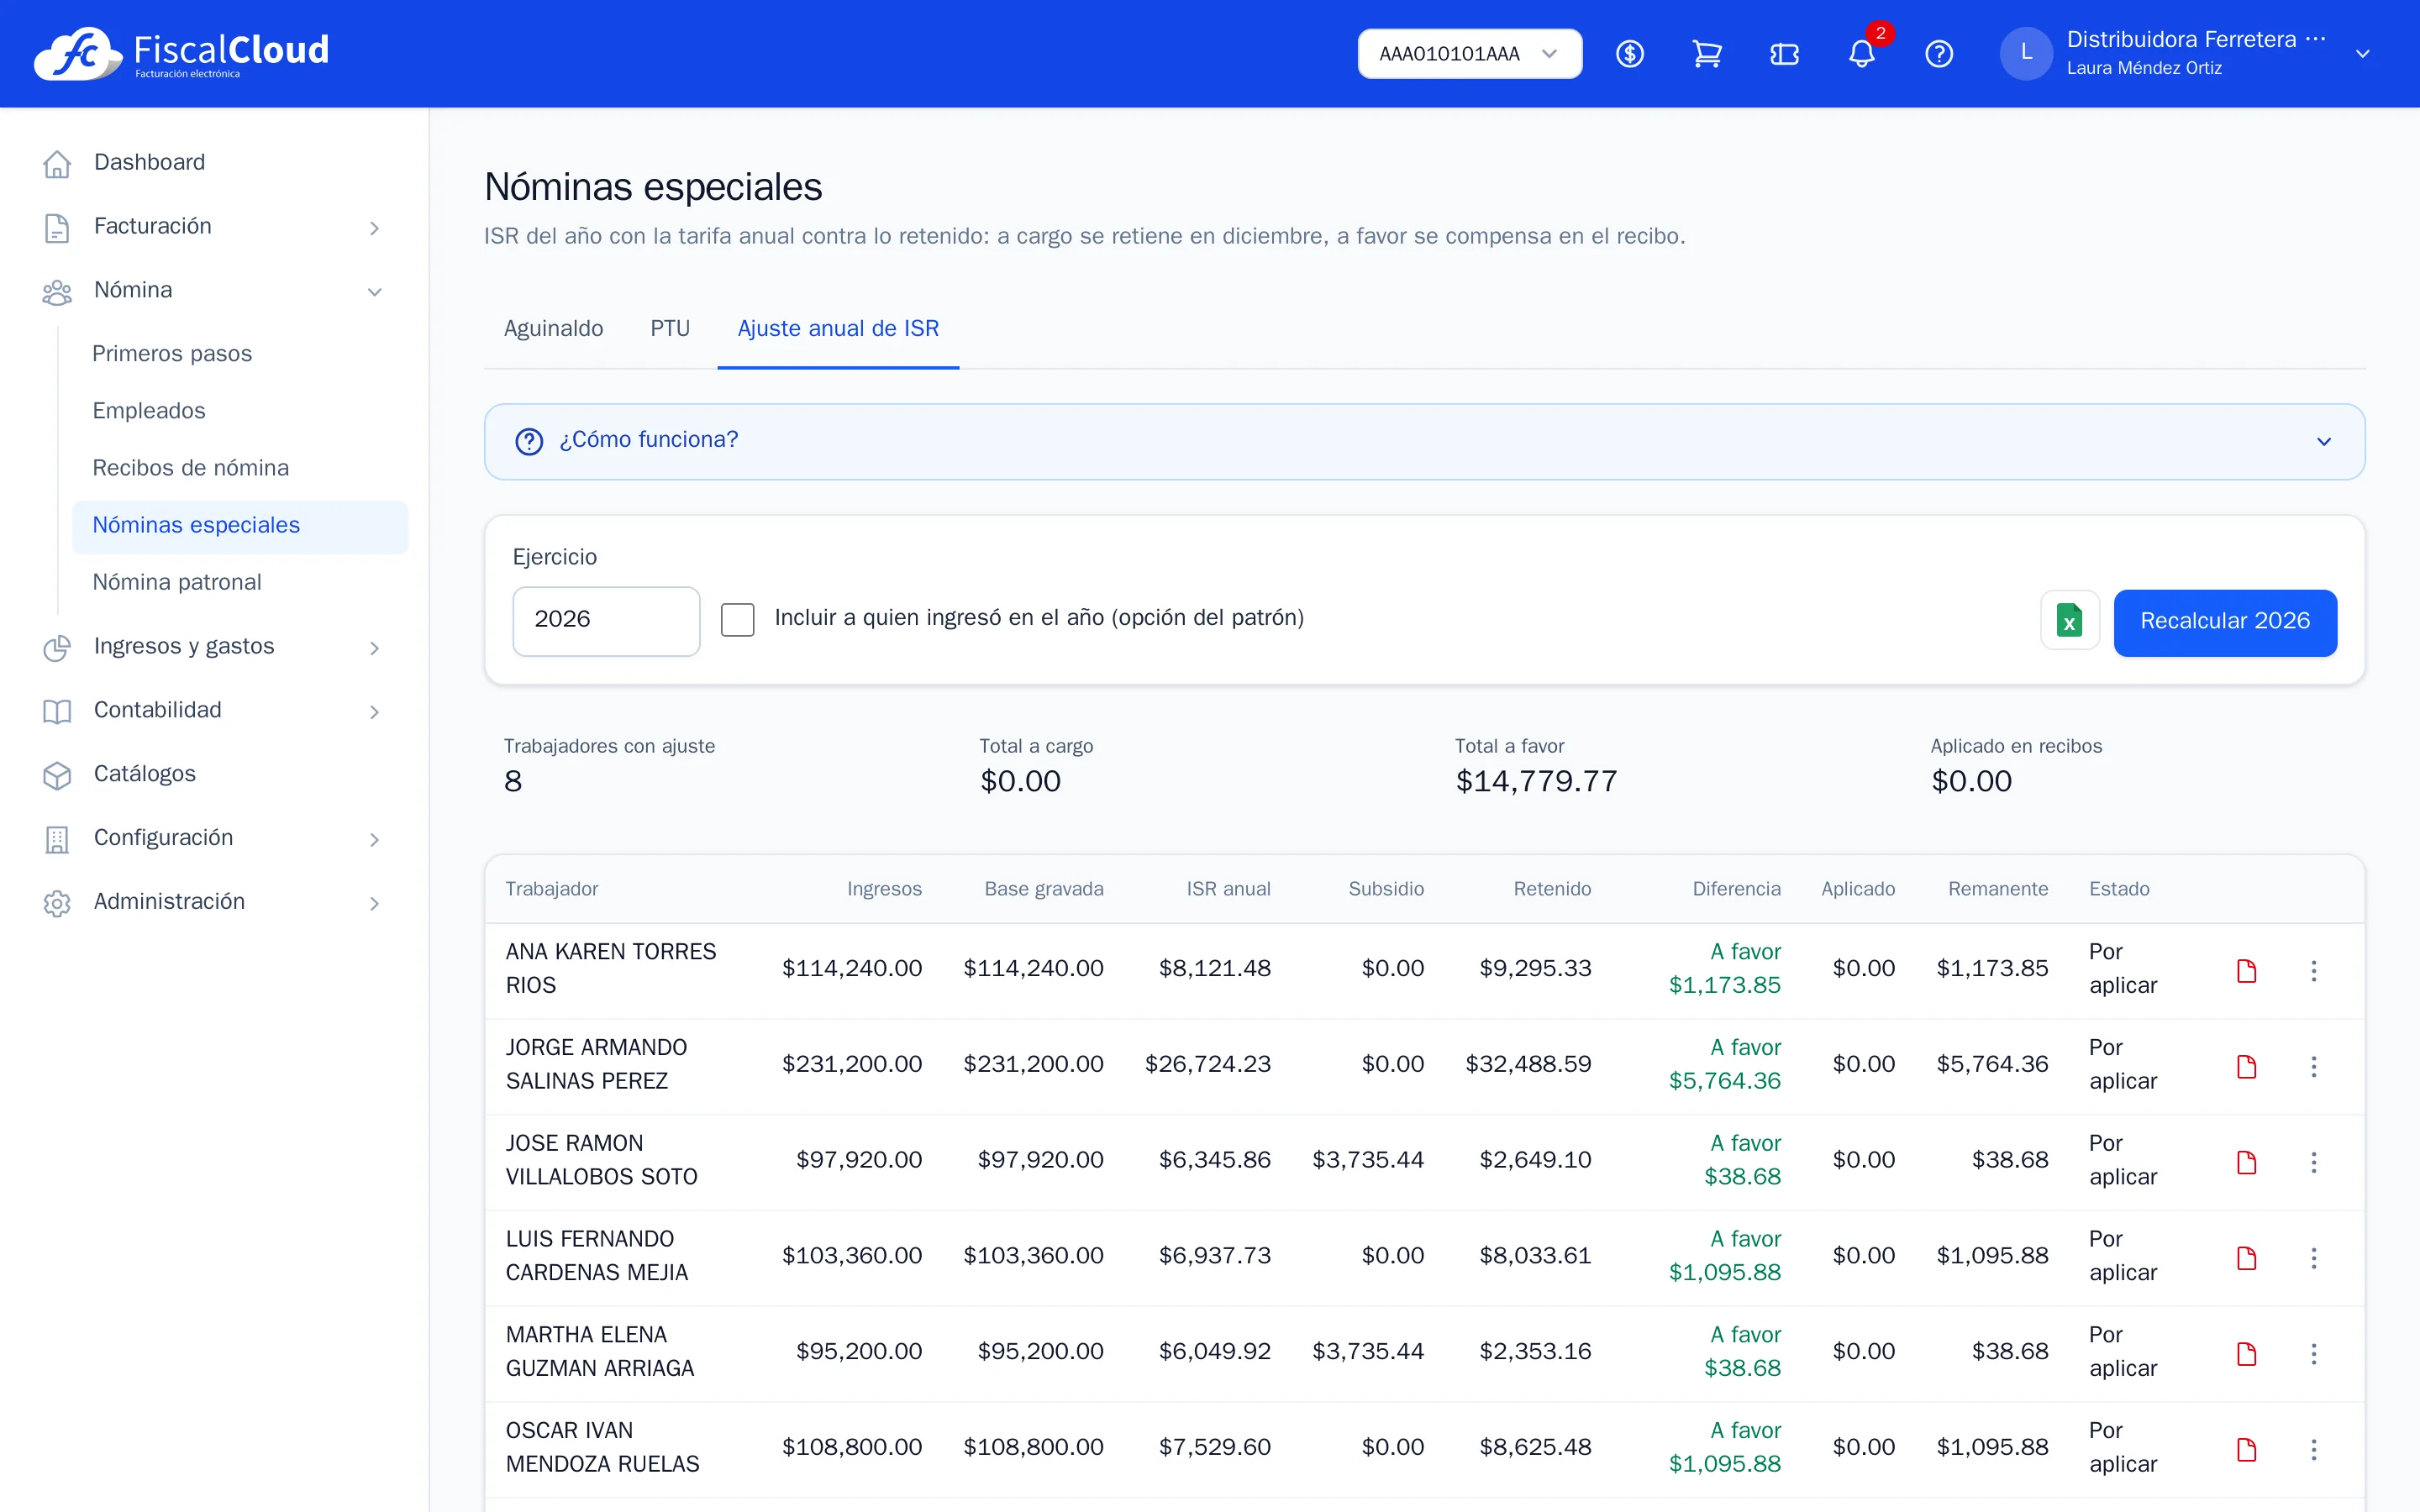
Task: Click the Recalcular 2026 button
Action: (2224, 622)
